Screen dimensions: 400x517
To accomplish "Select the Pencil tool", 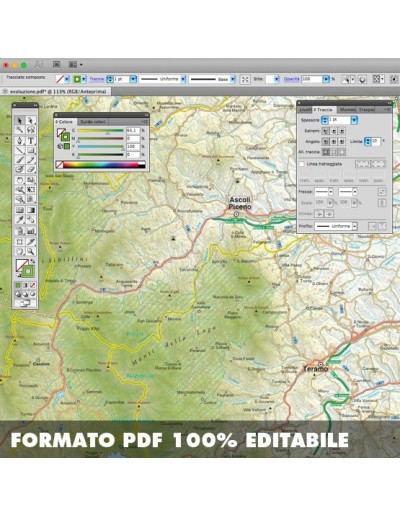I will (31, 160).
